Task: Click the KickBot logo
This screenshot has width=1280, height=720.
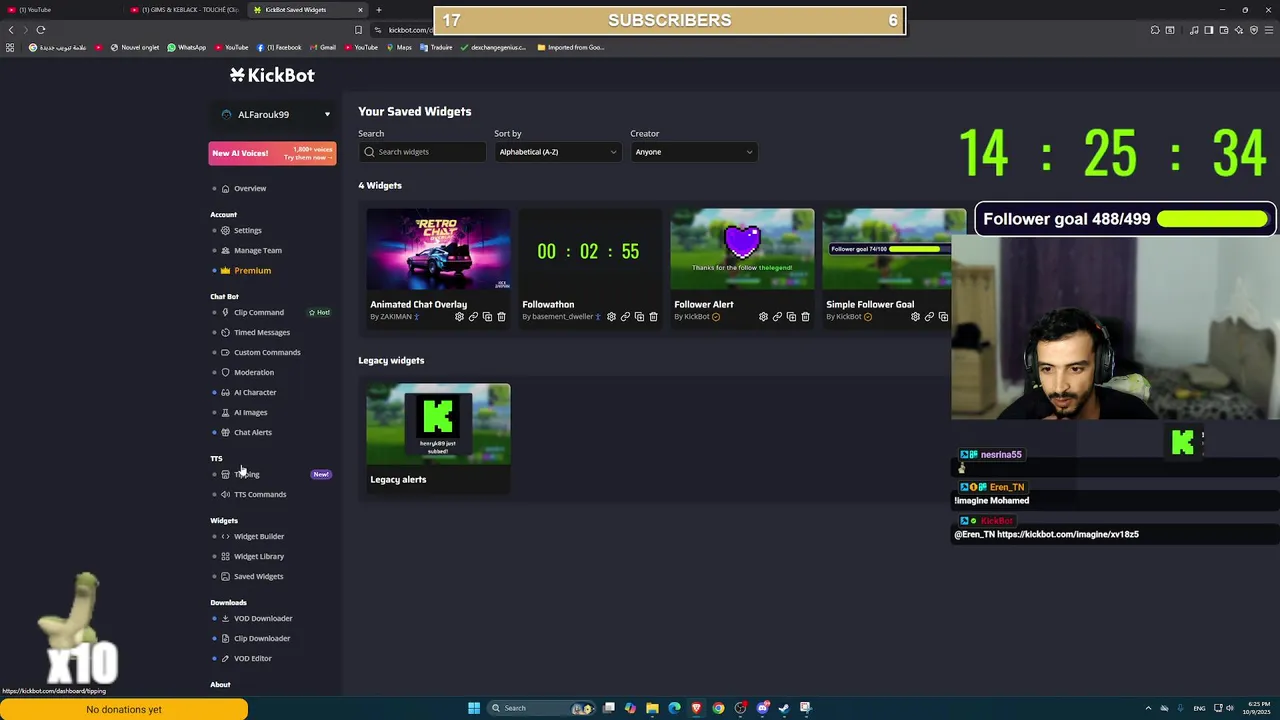Action: coord(272,75)
